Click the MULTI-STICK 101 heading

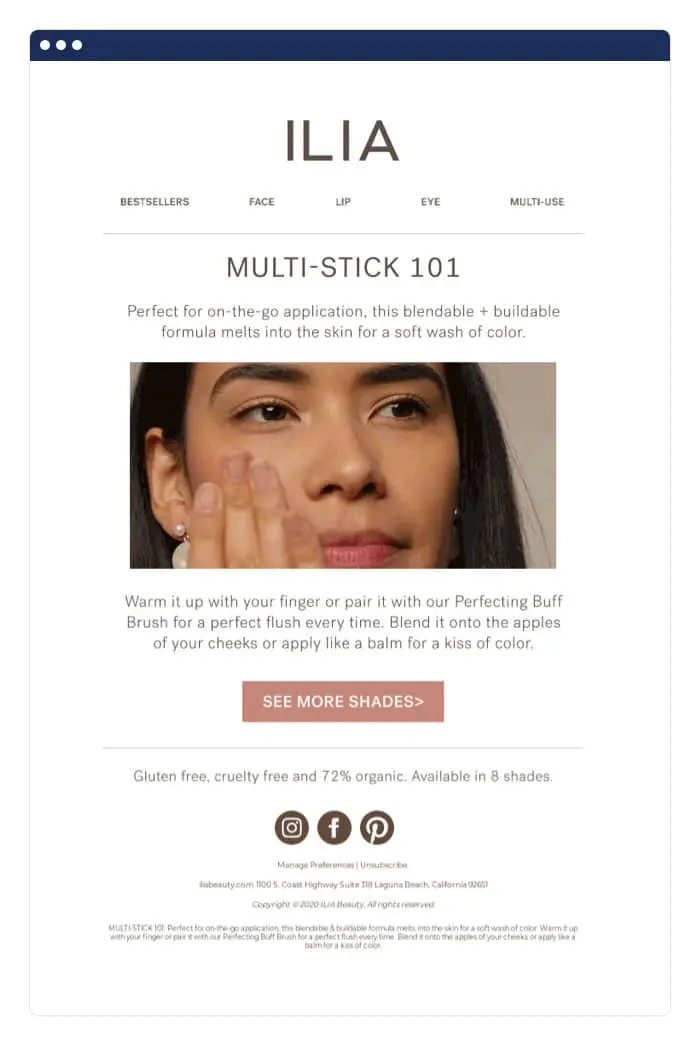pos(343,267)
